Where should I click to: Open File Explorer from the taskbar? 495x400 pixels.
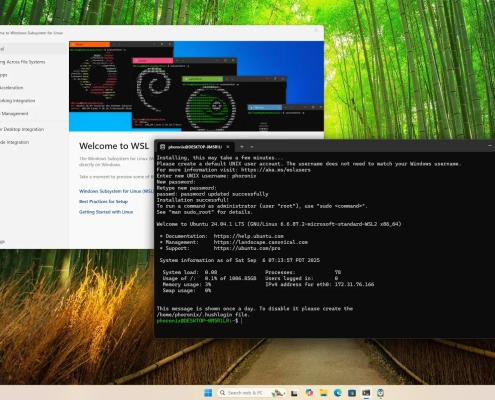[323, 393]
